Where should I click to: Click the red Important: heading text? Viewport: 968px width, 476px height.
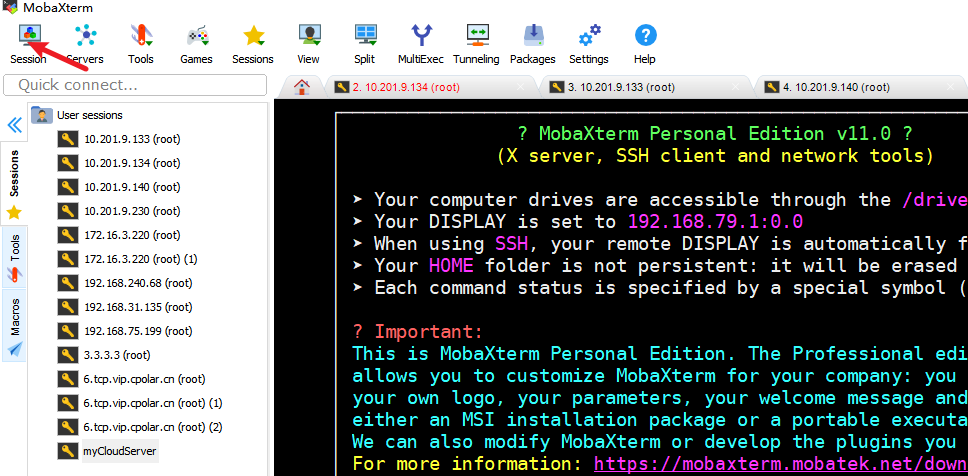pyautogui.click(x=428, y=332)
